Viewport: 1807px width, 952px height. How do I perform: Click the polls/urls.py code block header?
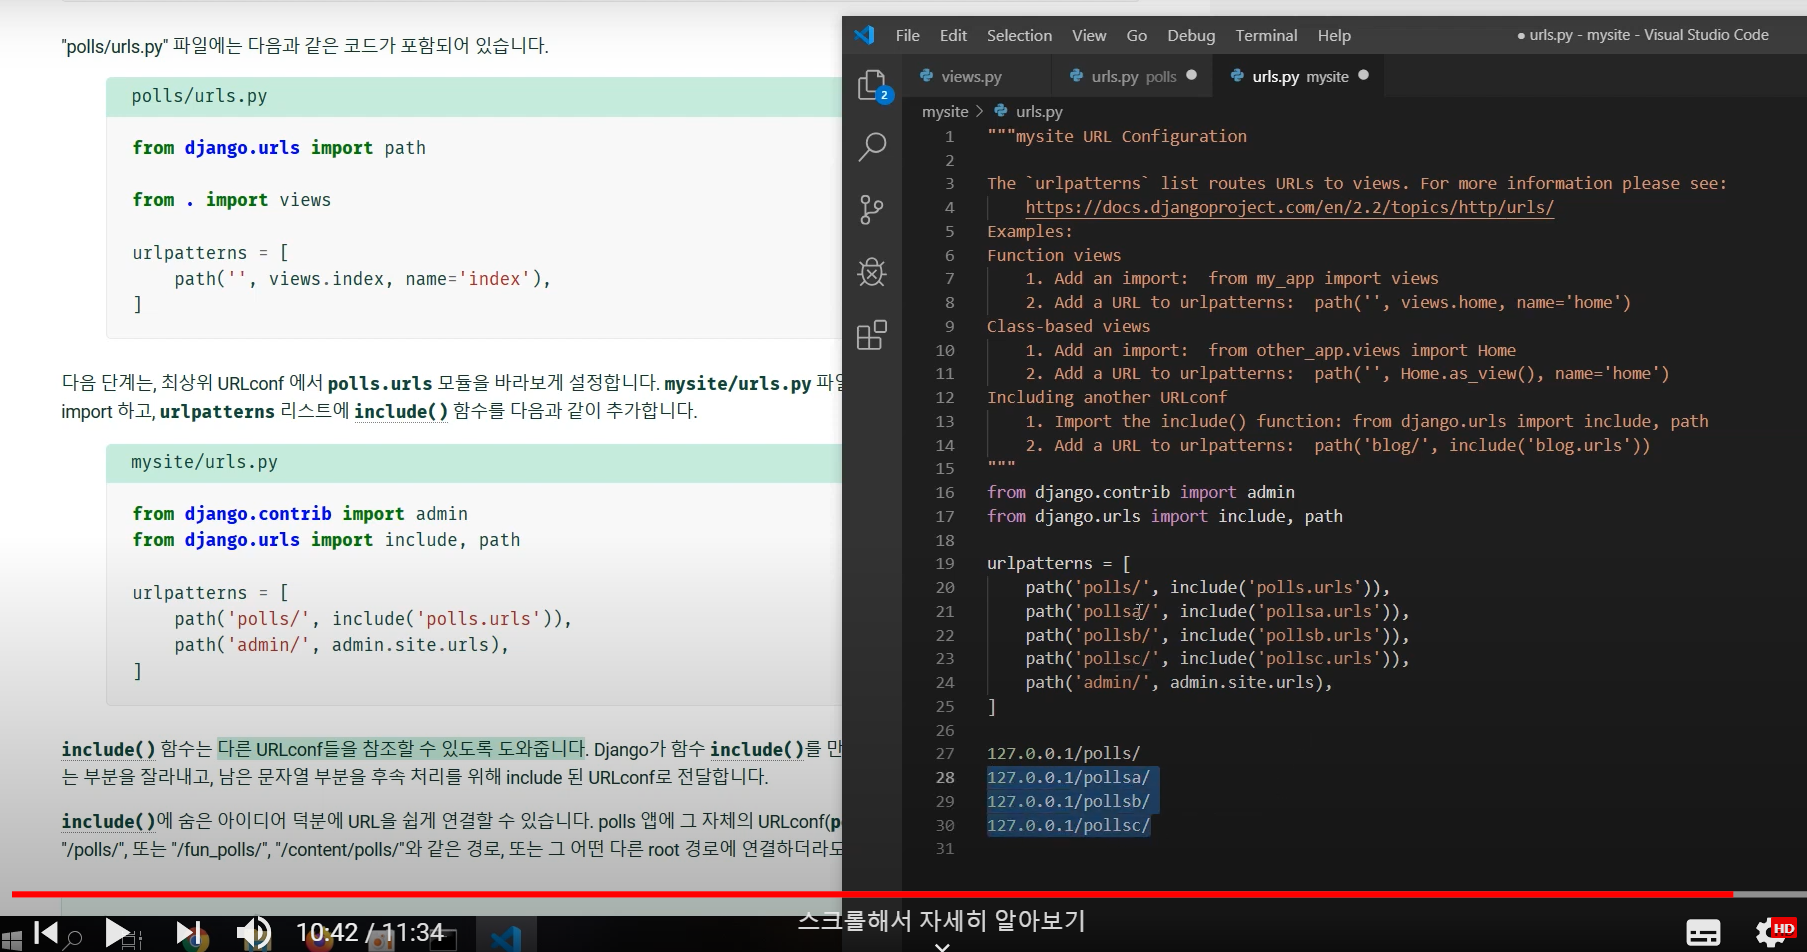[x=474, y=96]
